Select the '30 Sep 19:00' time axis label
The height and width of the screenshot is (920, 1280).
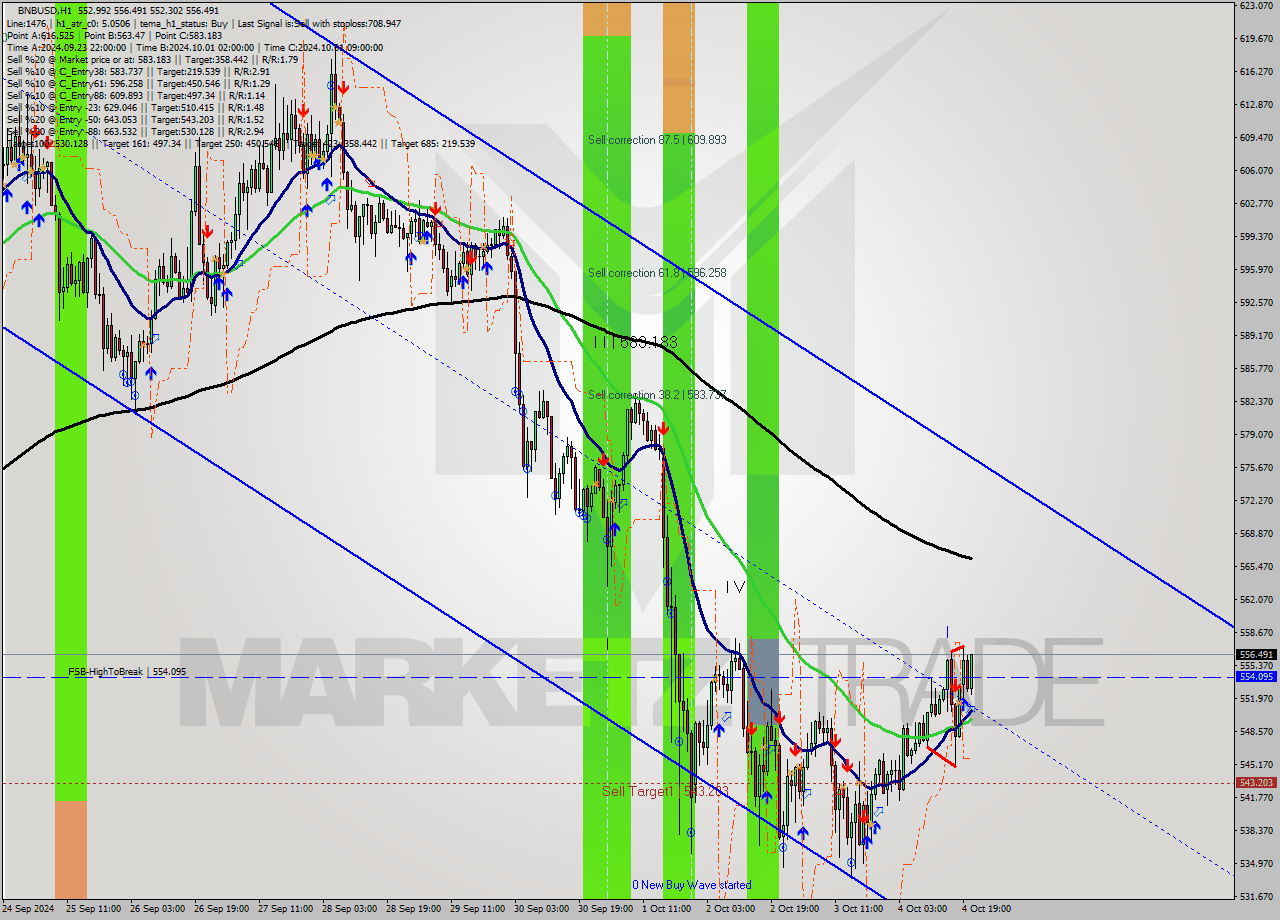tap(606, 909)
